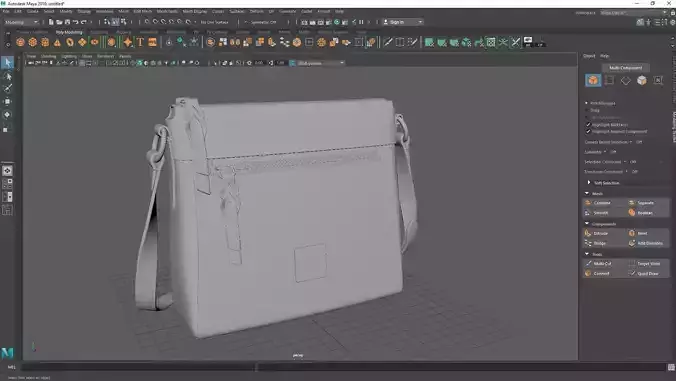Image resolution: width=676 pixels, height=381 pixels.
Task: Toggle the Attribute Editor panel icon top right
Action: point(657,22)
